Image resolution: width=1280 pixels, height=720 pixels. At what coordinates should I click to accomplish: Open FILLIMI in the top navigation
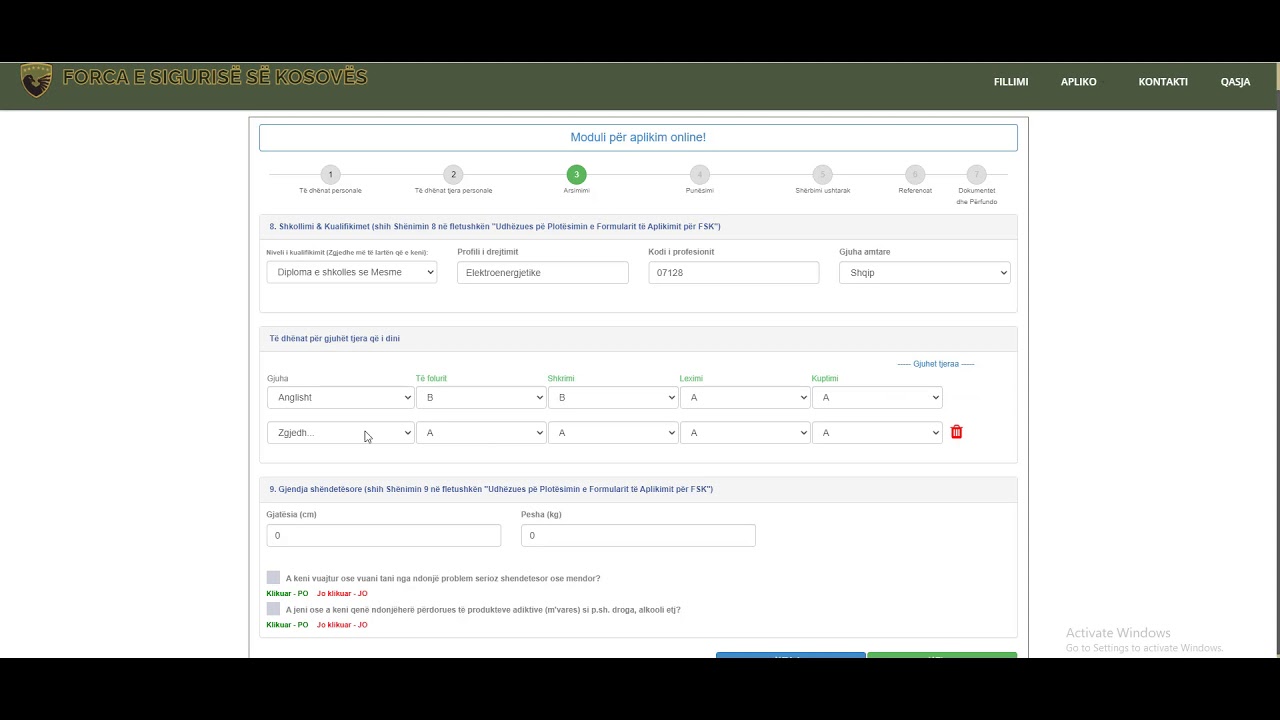tap(1011, 82)
